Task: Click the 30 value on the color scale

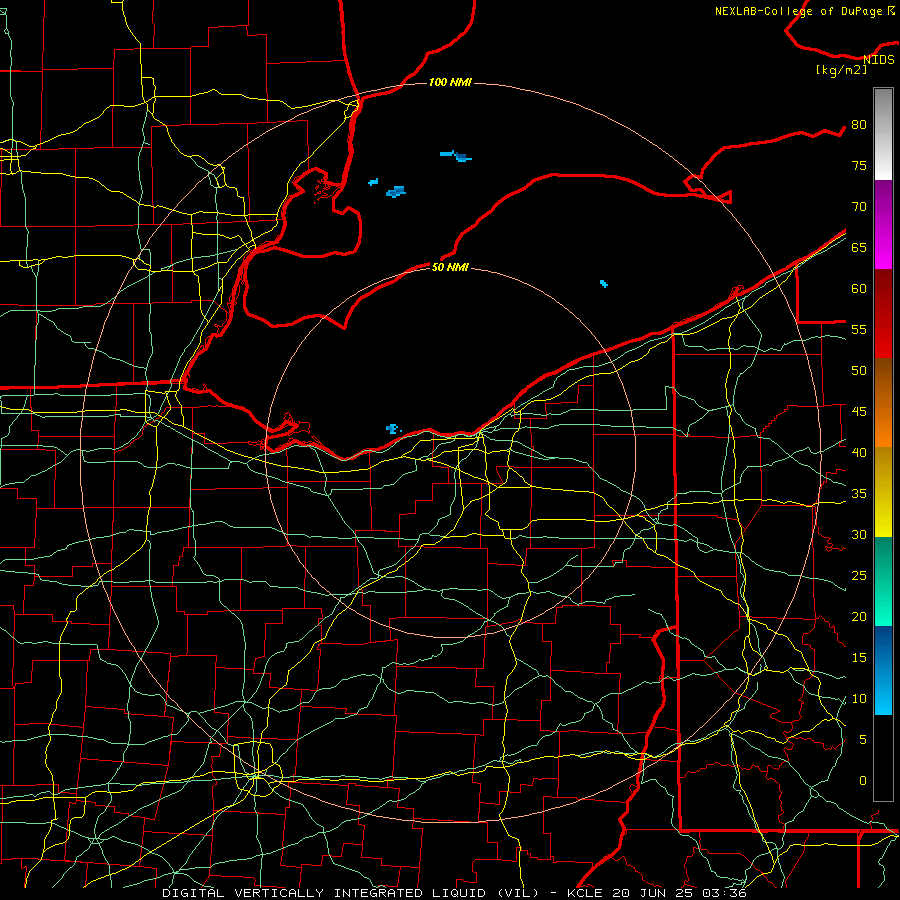Action: tap(859, 534)
